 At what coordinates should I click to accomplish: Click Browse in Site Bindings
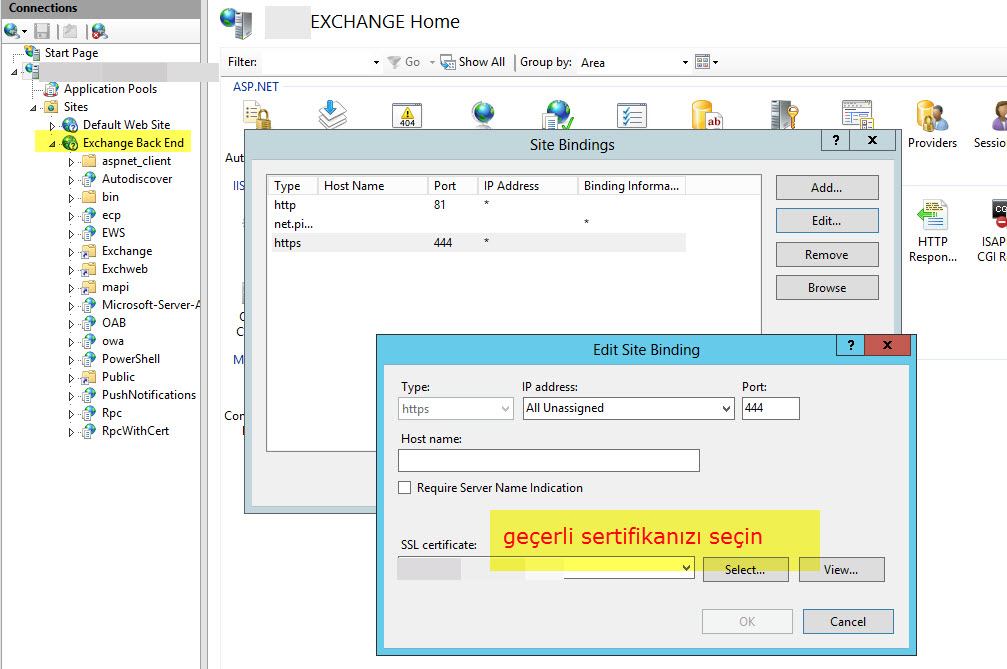tap(827, 288)
